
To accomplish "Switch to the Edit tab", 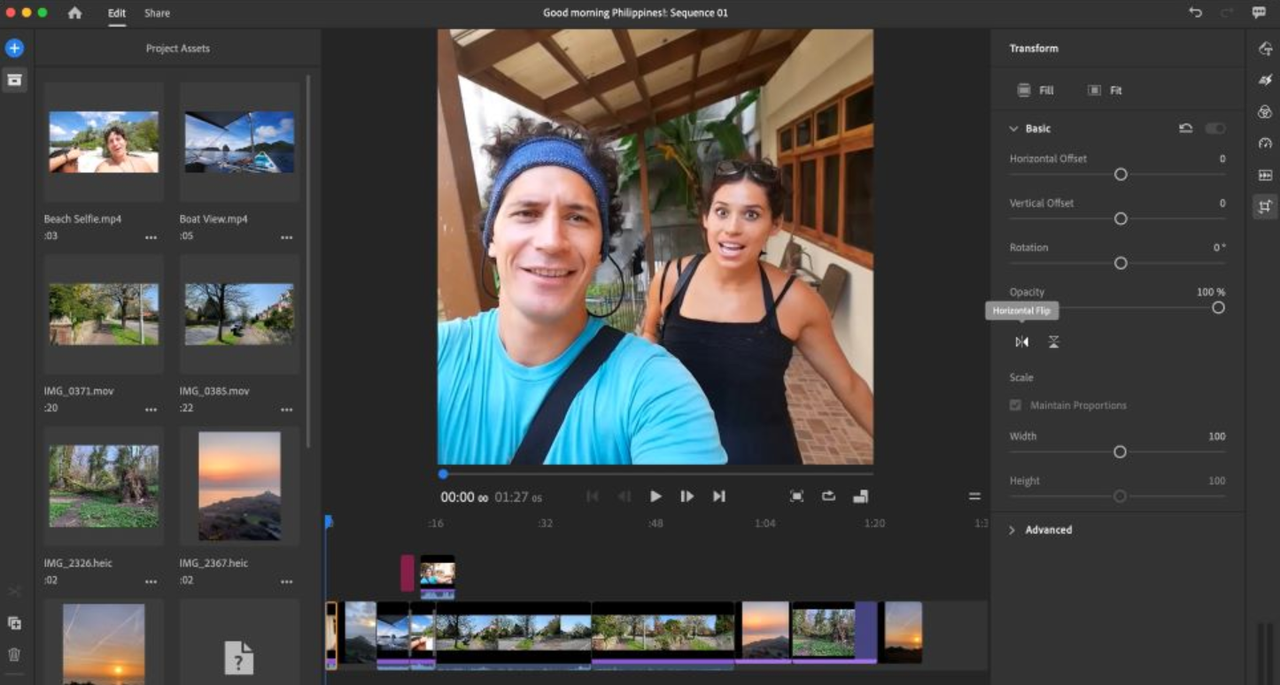I will [117, 13].
